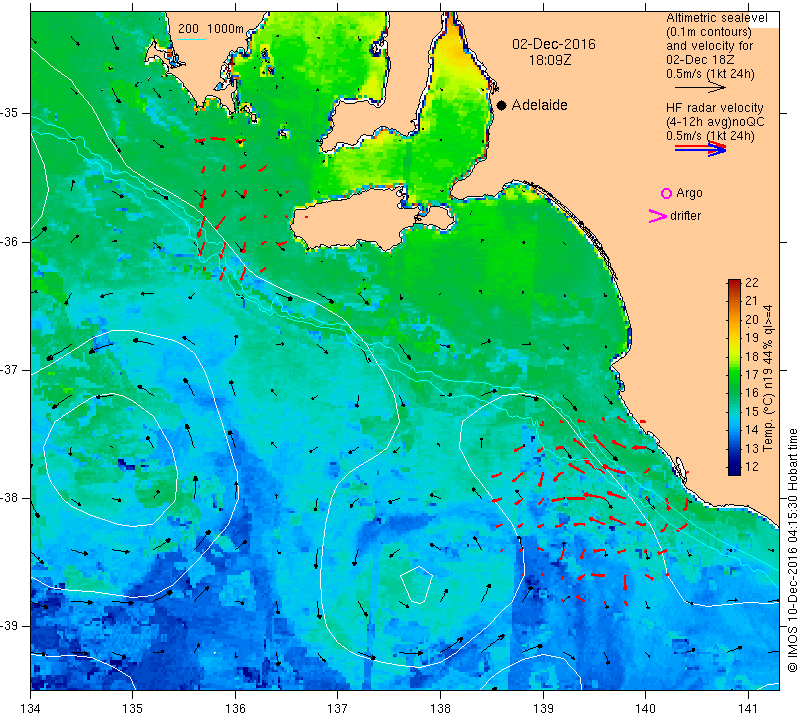Screen dimensions: 800x720
Task: Click the 'drifter' legend label
Action: pyautogui.click(x=685, y=216)
